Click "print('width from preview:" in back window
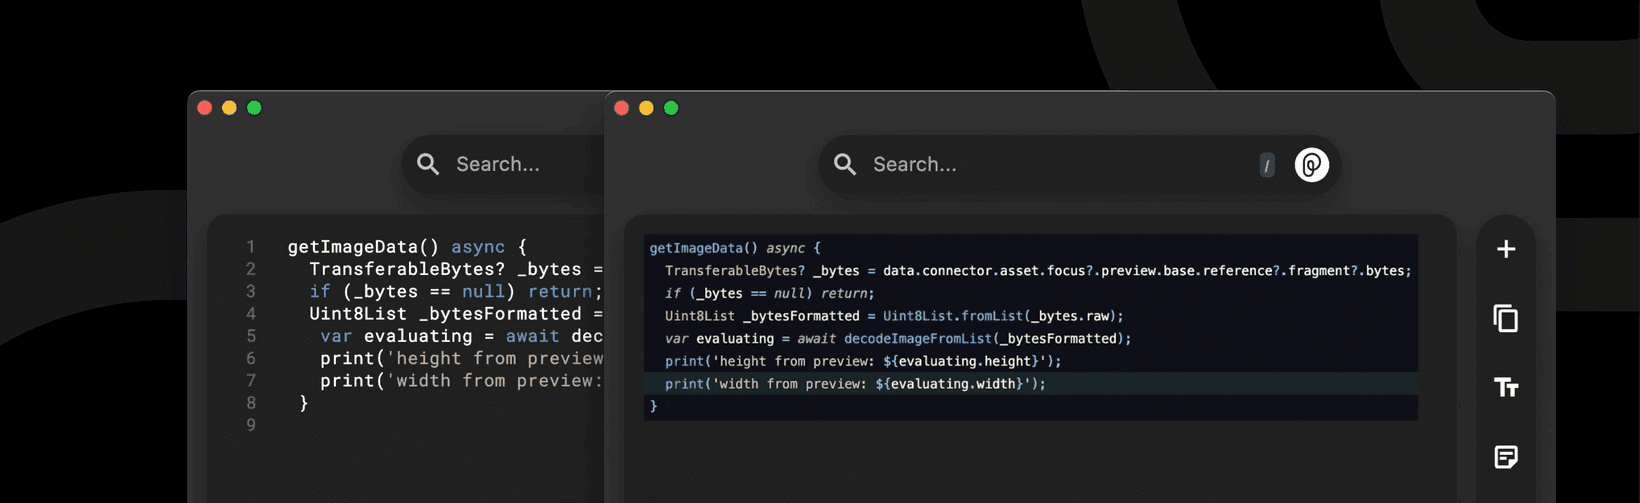Image resolution: width=1640 pixels, height=503 pixels. click(x=462, y=380)
